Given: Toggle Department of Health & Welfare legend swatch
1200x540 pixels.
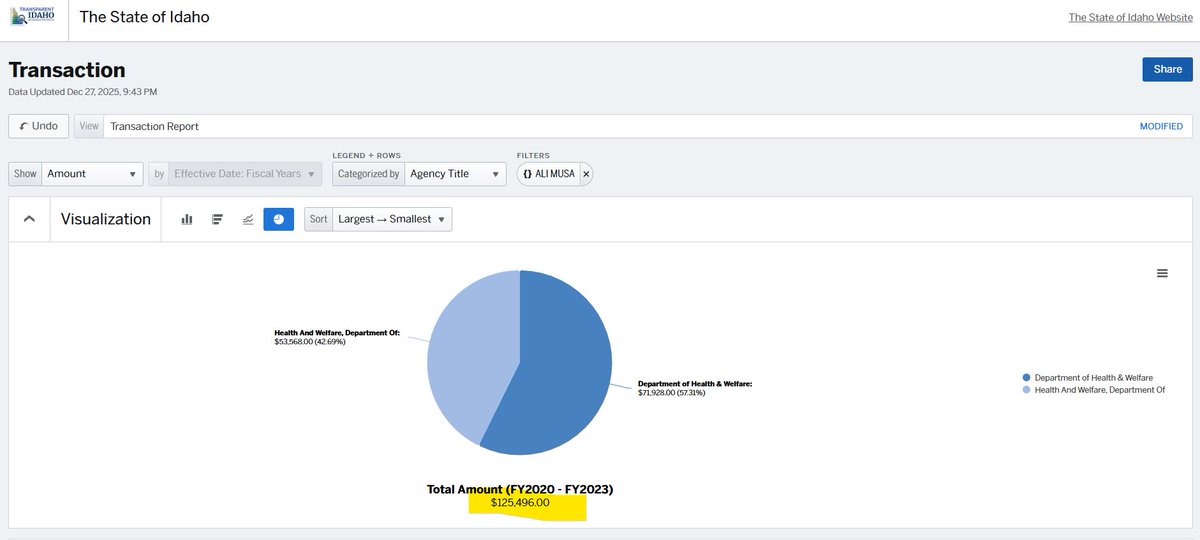Looking at the screenshot, I should point(1026,378).
